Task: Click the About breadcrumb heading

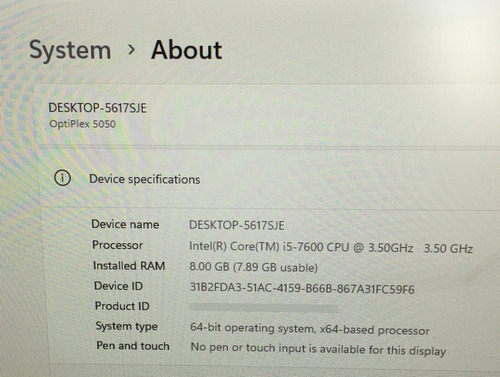Action: point(187,50)
